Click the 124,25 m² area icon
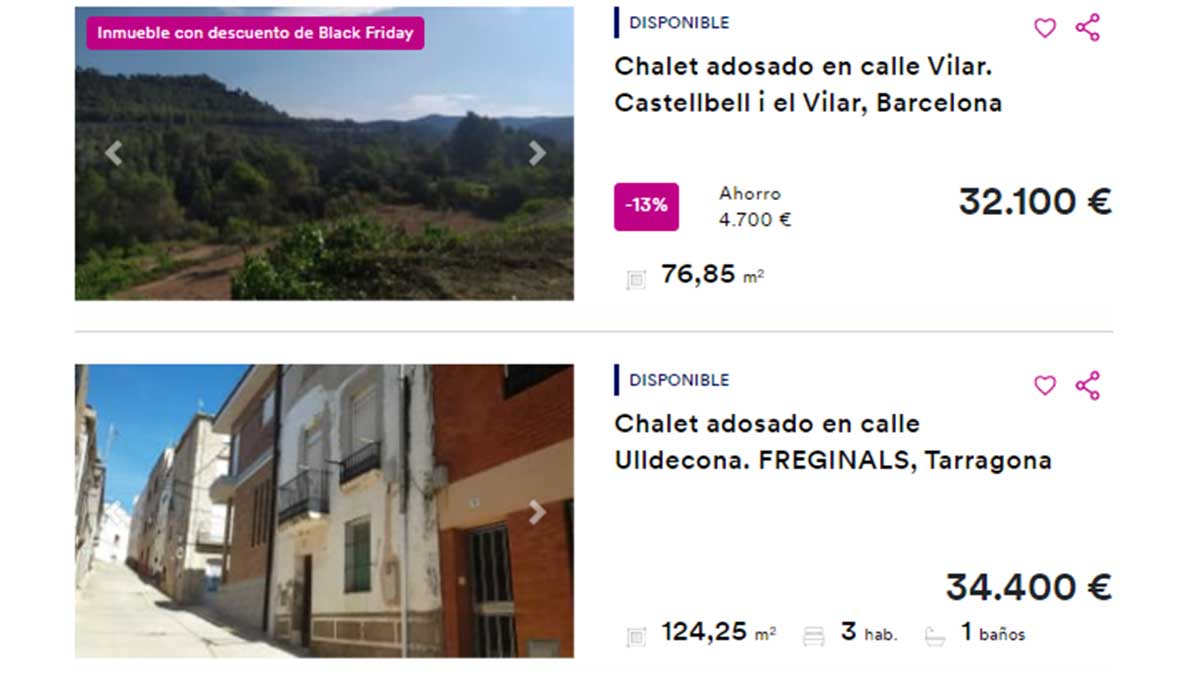 point(636,636)
